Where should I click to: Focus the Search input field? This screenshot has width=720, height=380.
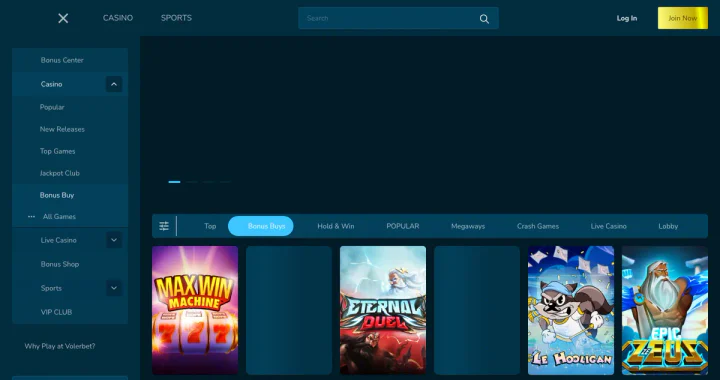pos(398,18)
